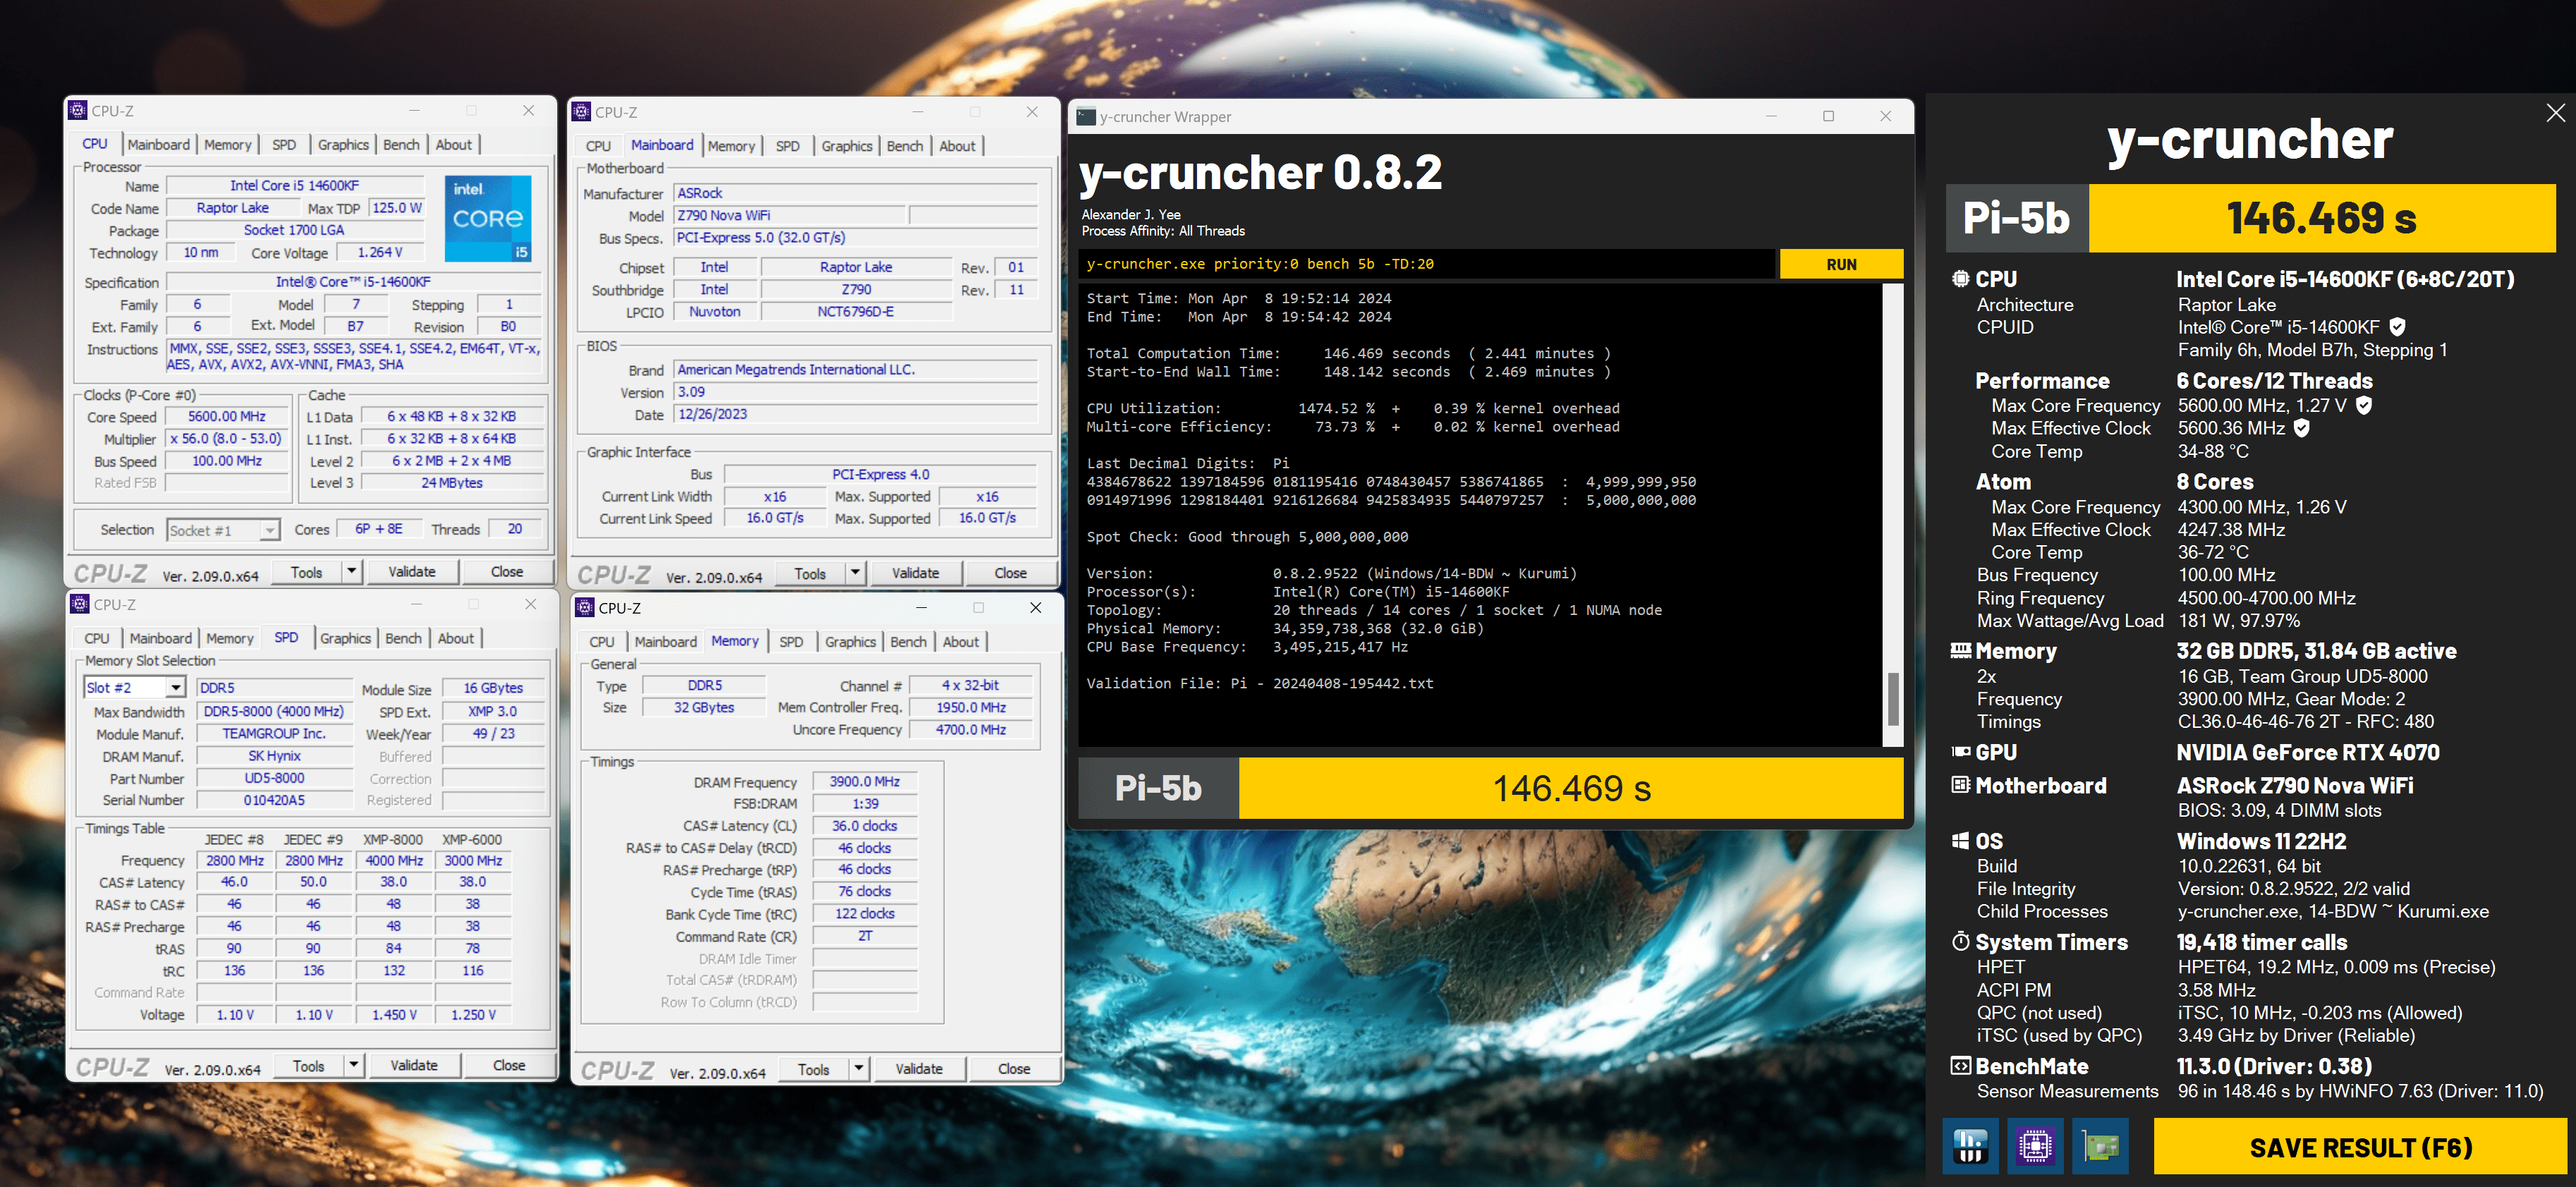Click the Cores 6P + 8E field
The image size is (2576, 1187).
[379, 529]
